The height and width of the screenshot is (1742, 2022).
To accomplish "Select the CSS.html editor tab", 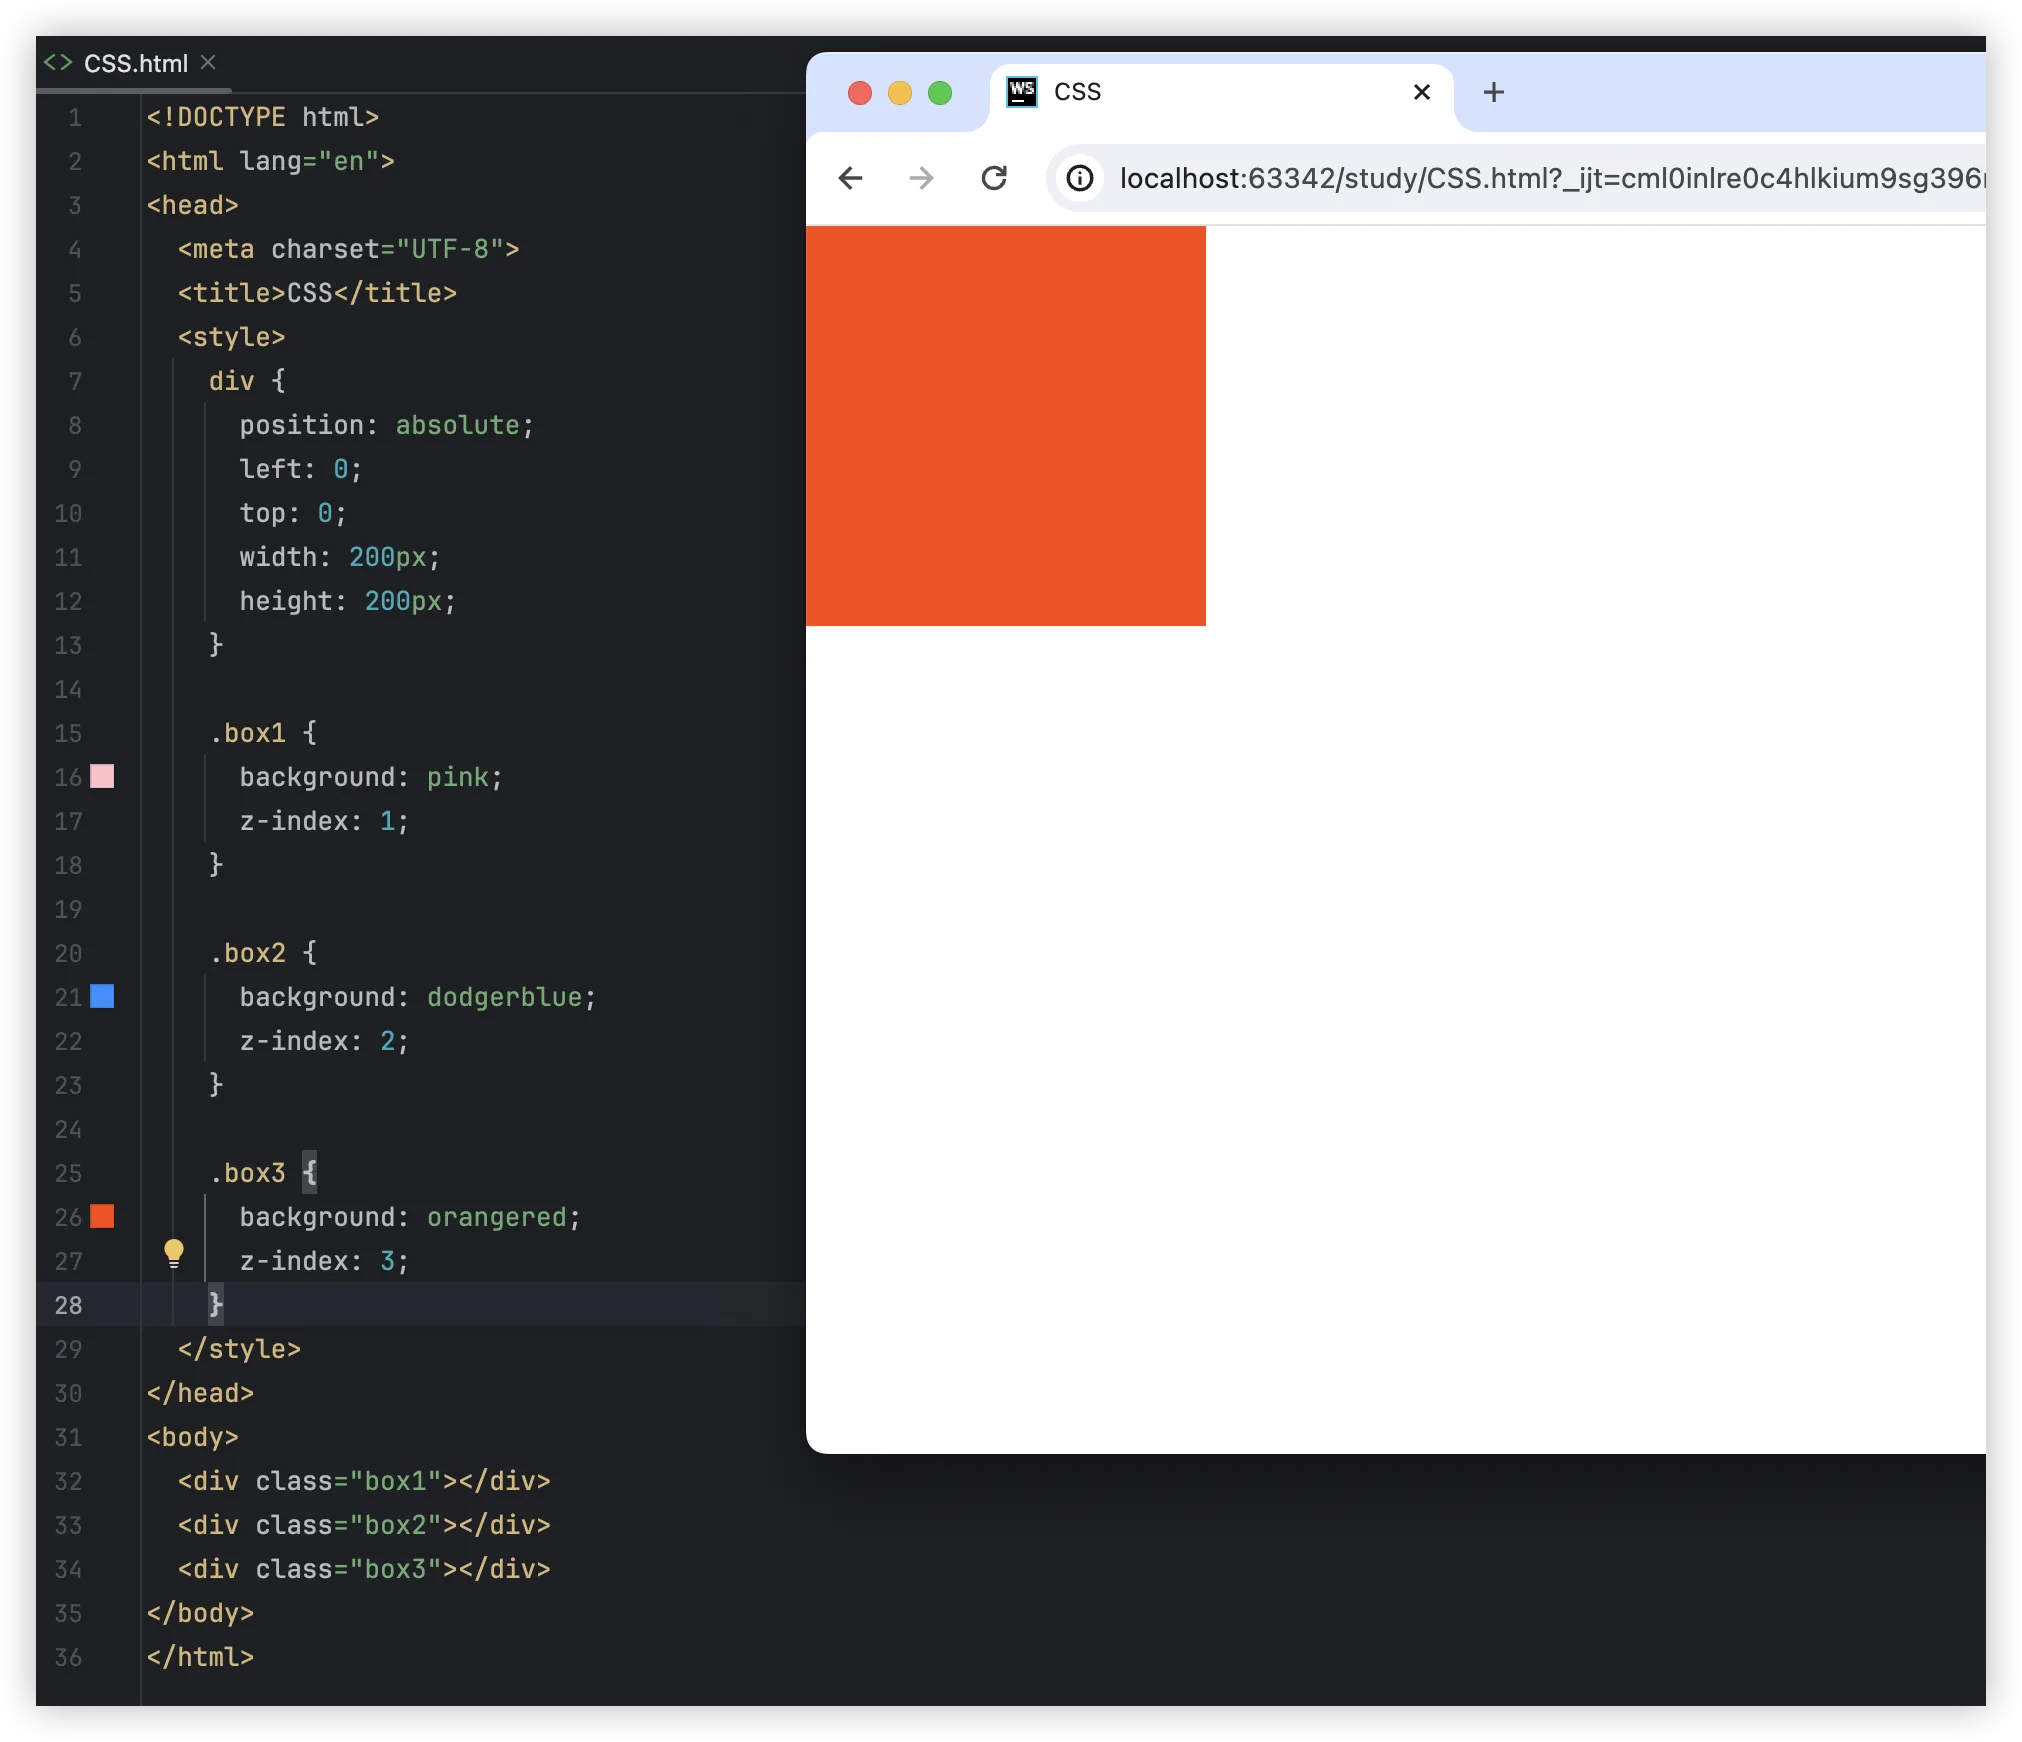I will coord(135,64).
